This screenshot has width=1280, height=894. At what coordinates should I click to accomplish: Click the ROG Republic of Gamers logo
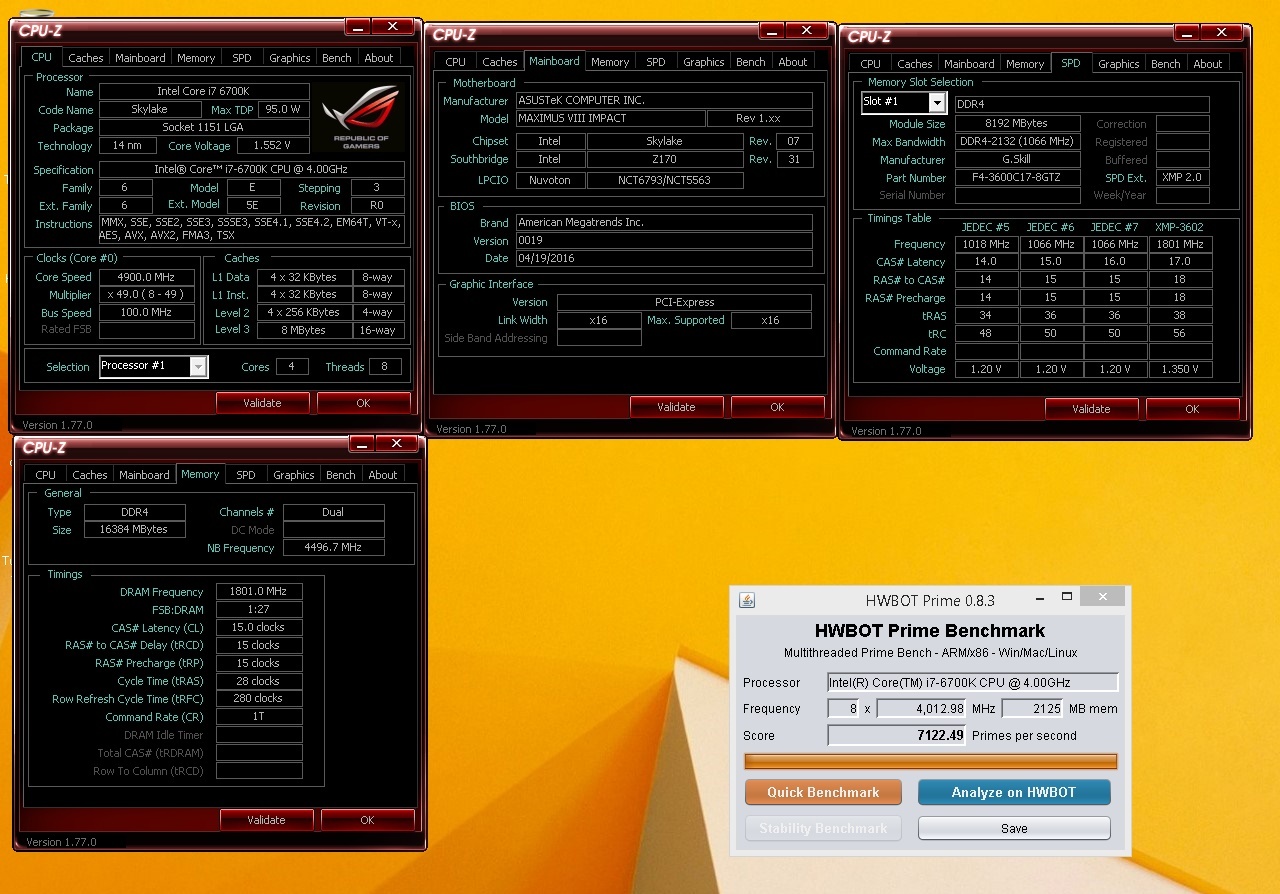tap(362, 116)
